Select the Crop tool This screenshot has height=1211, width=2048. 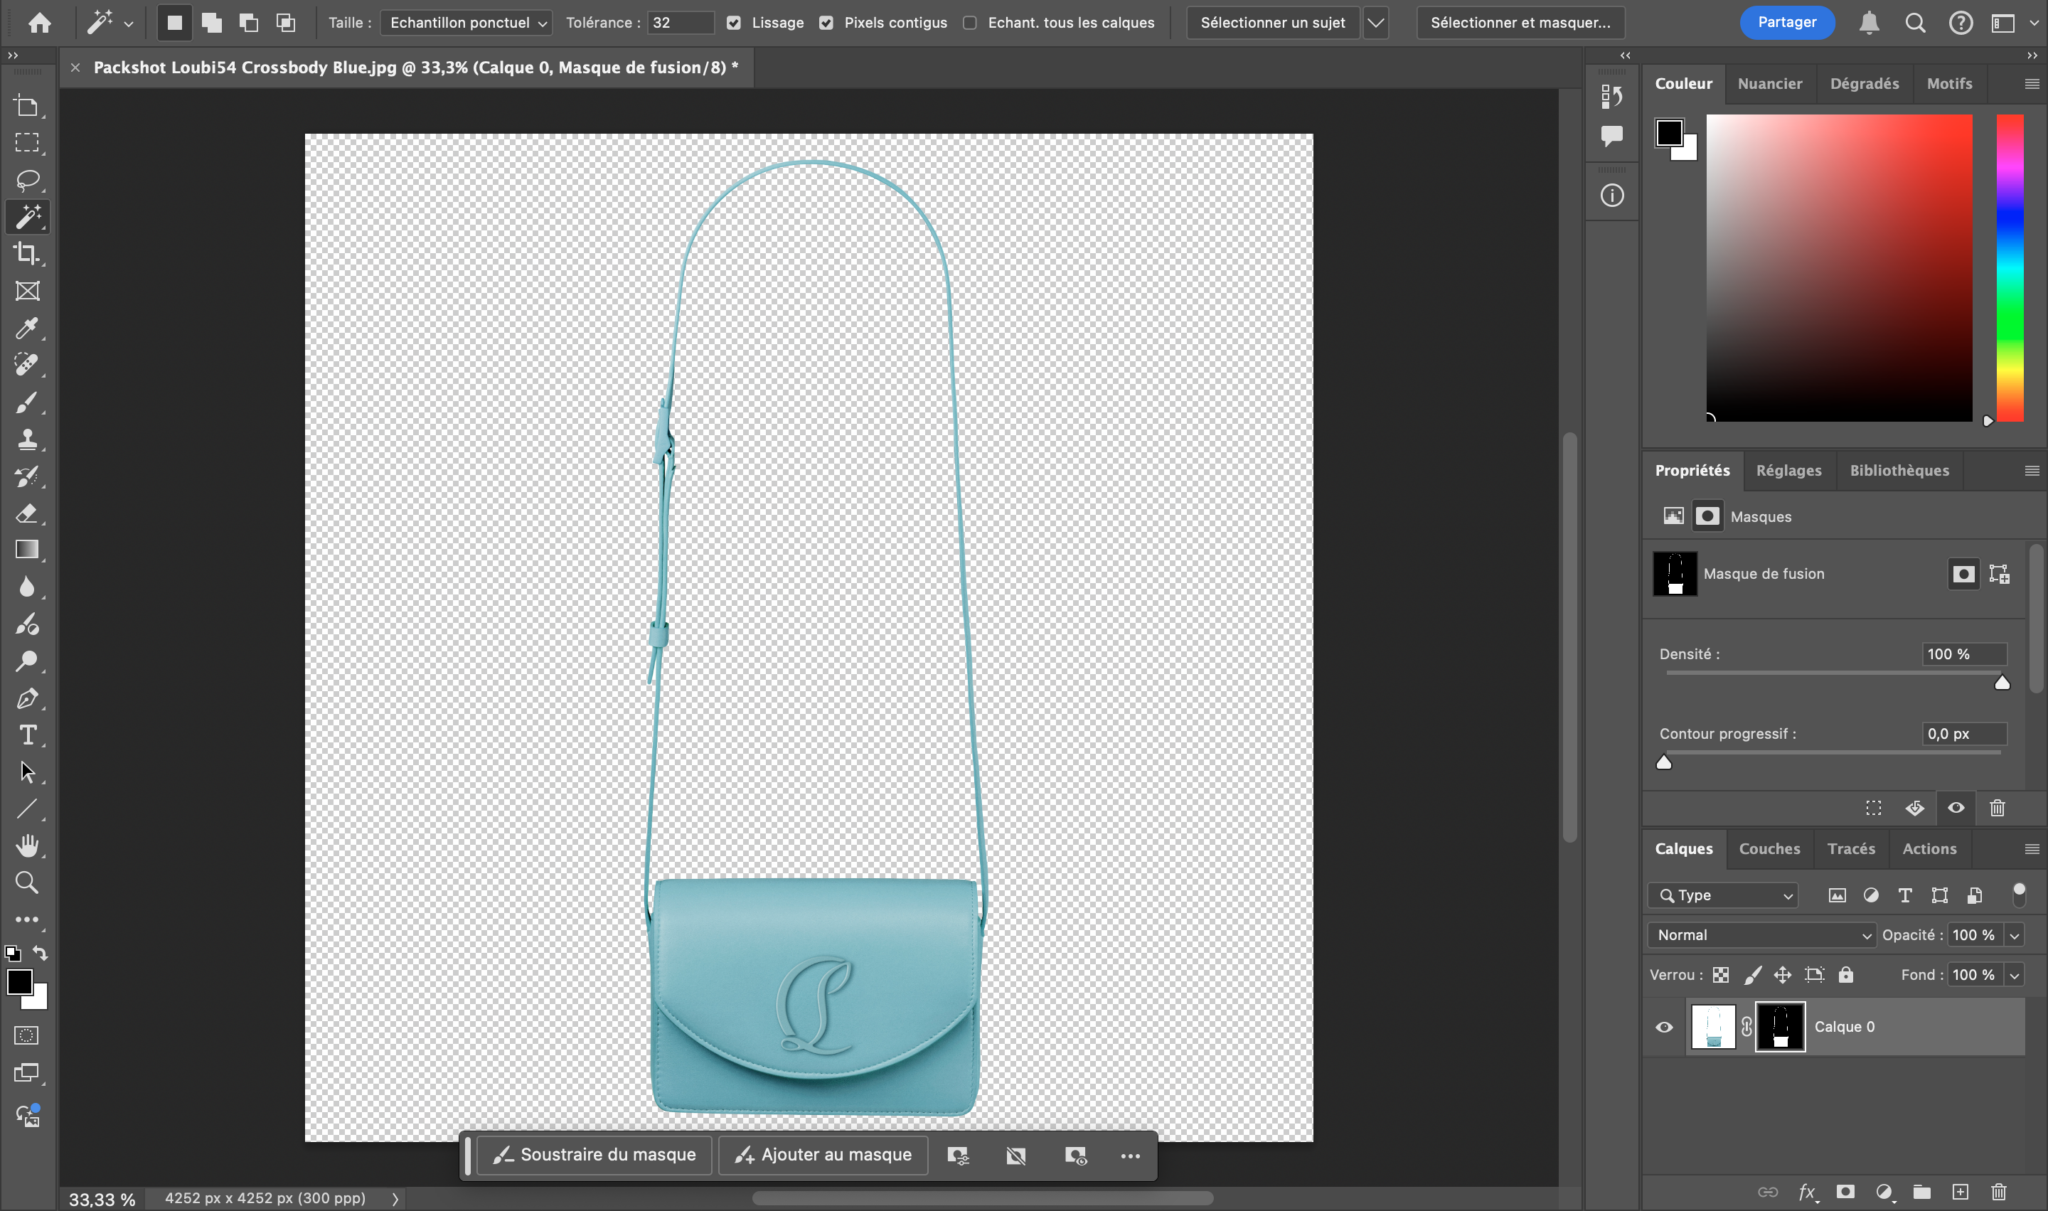tap(27, 254)
